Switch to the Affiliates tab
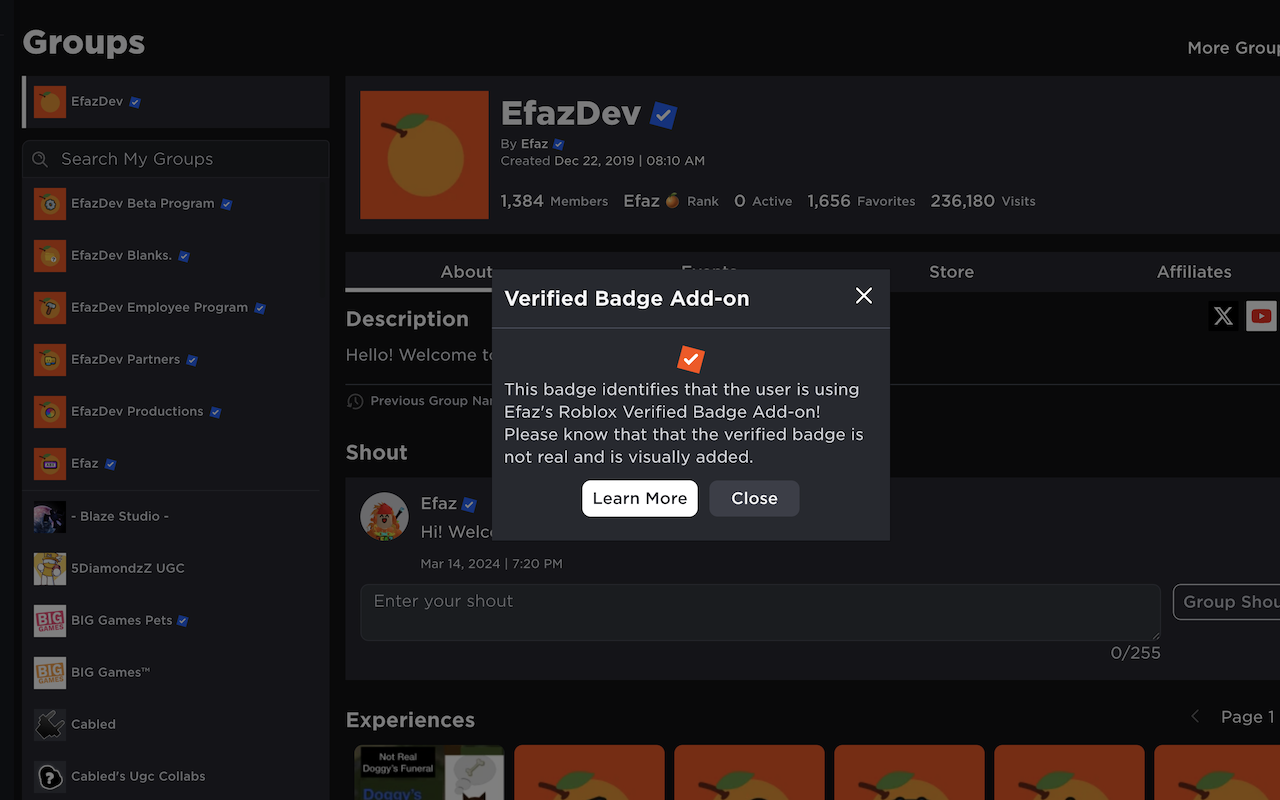This screenshot has height=800, width=1280. 1194,272
